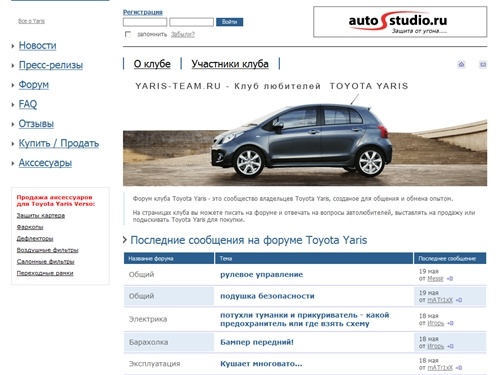
Task: Open Отзывы in the side menu
Action: point(36,124)
